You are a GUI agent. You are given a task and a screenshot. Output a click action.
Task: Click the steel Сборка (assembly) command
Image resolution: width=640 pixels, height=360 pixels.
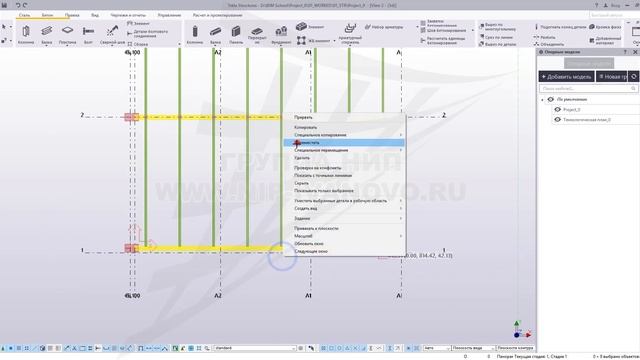click(x=138, y=44)
